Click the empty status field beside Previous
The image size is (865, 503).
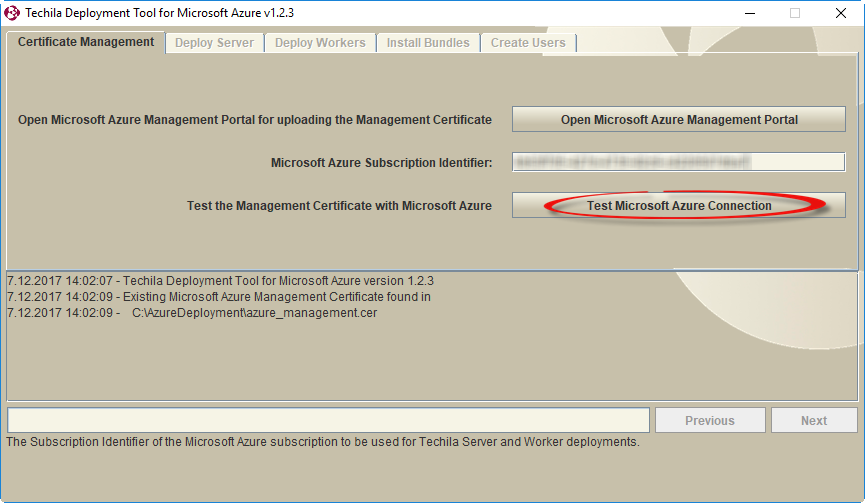(328, 421)
